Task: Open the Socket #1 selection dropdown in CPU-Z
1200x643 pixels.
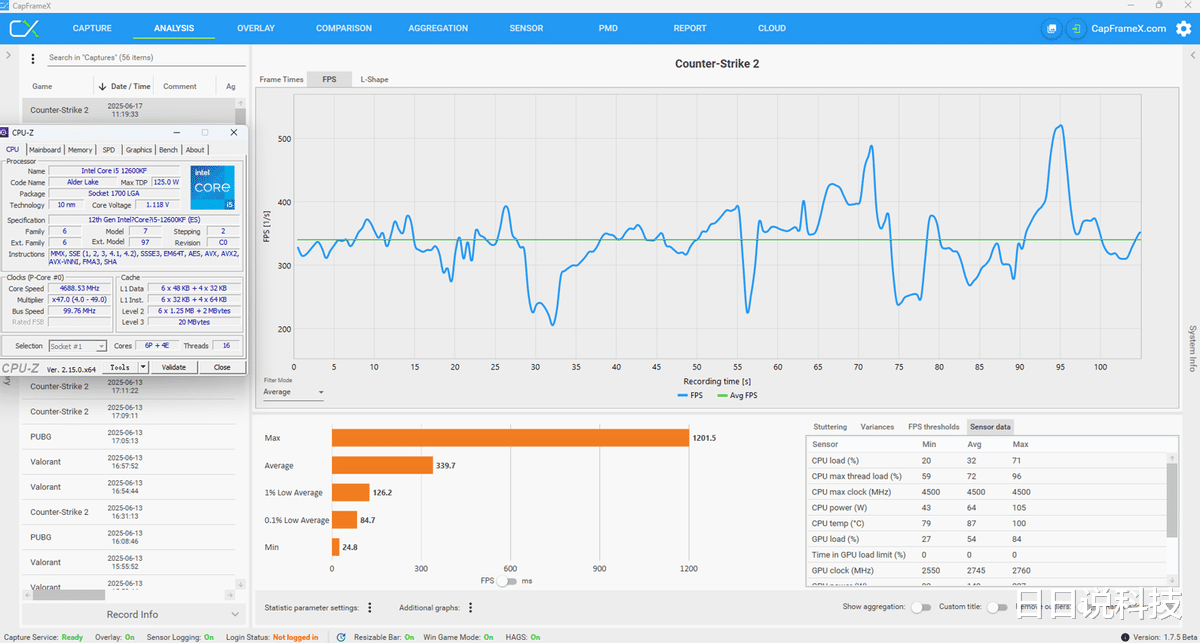Action: [77, 346]
